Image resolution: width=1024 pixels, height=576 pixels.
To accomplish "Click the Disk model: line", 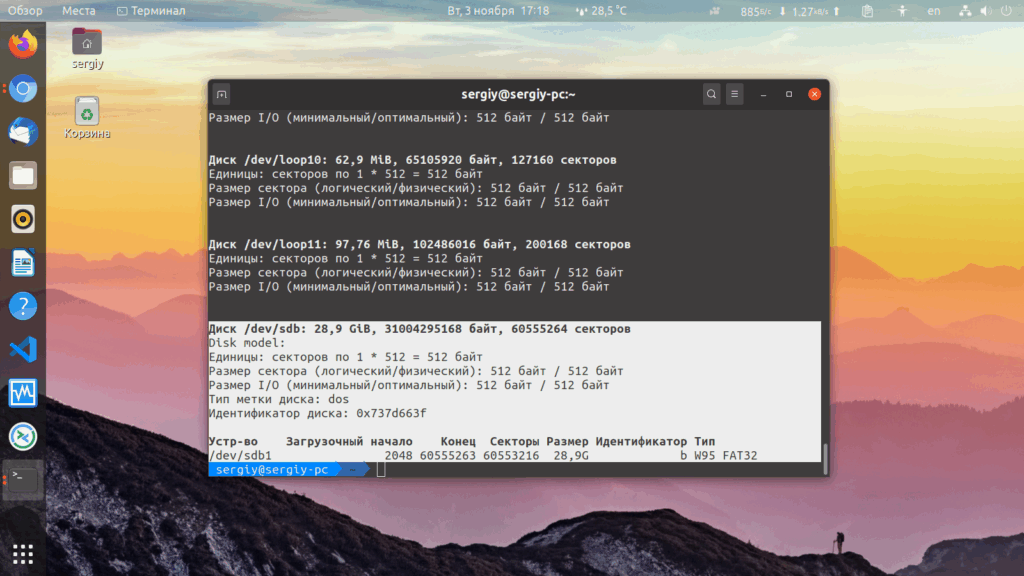I will [x=247, y=343].
